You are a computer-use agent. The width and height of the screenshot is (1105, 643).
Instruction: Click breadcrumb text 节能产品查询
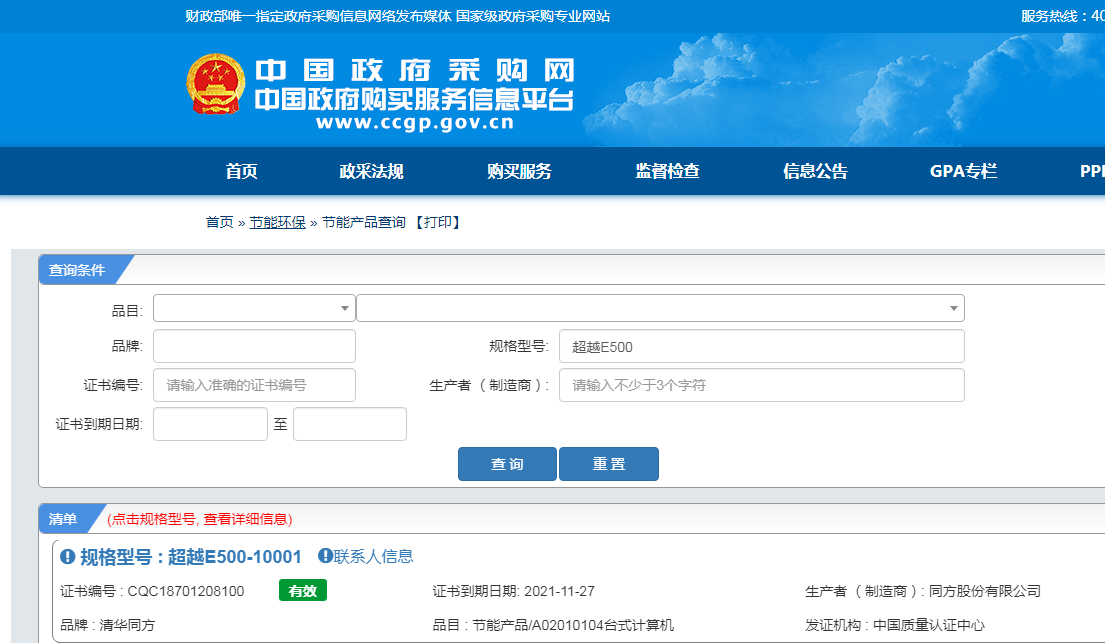coord(364,222)
